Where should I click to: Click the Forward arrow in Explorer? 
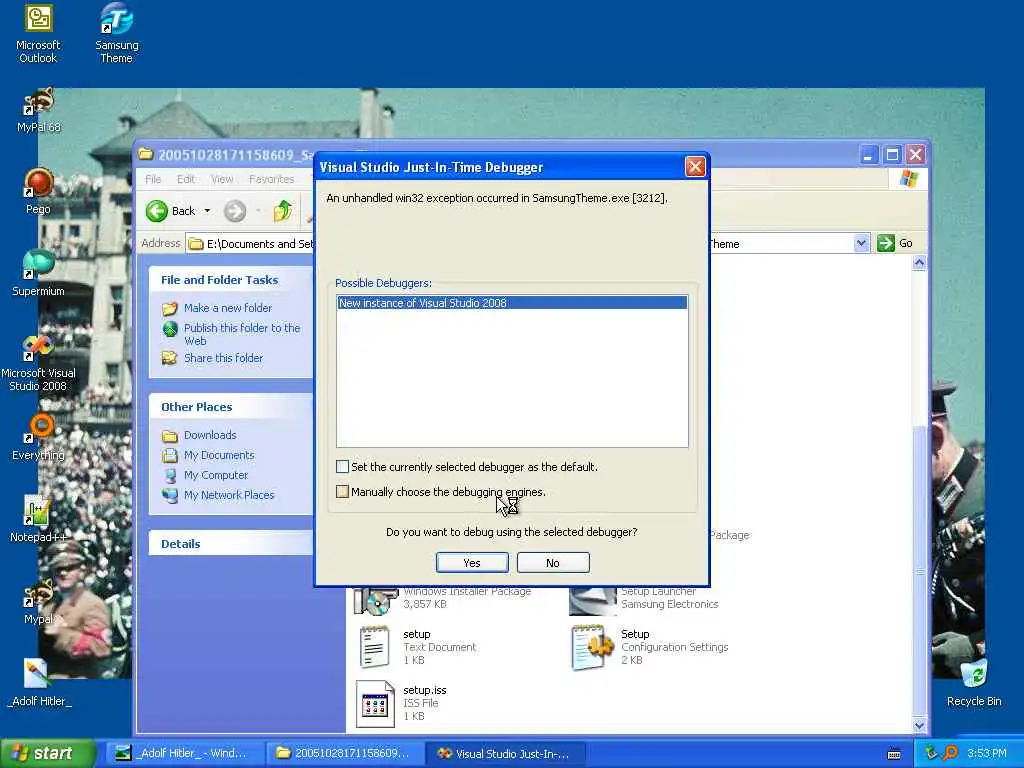(x=234, y=211)
